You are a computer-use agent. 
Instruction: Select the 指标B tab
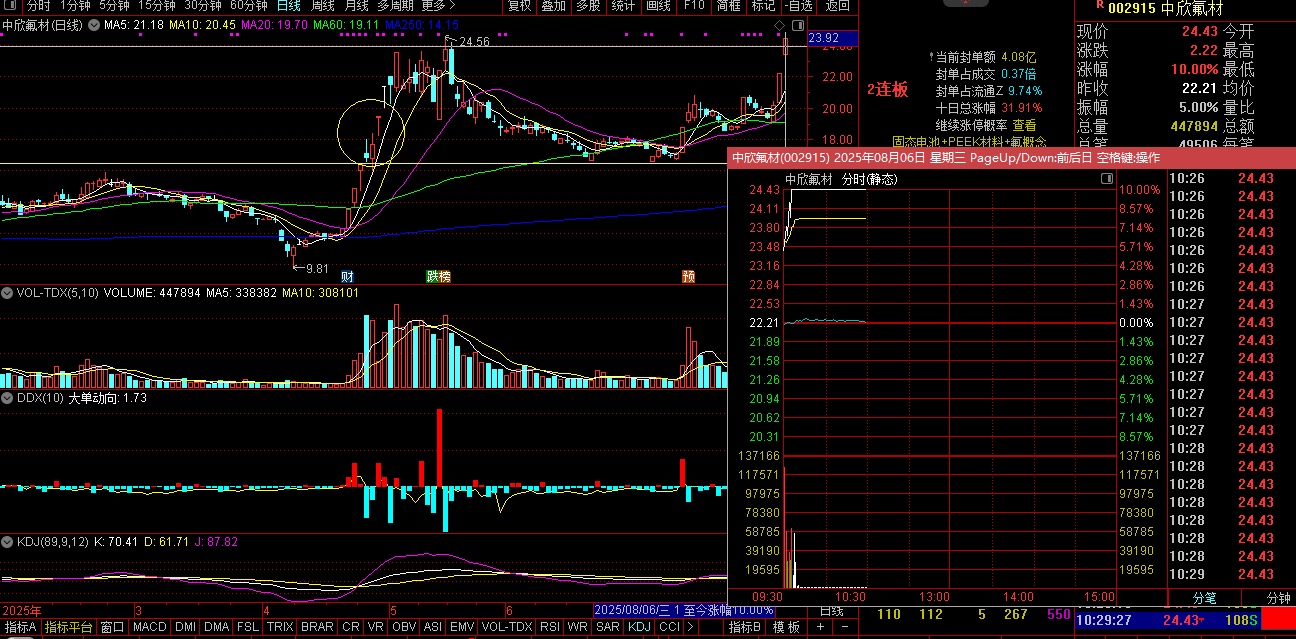[x=746, y=627]
